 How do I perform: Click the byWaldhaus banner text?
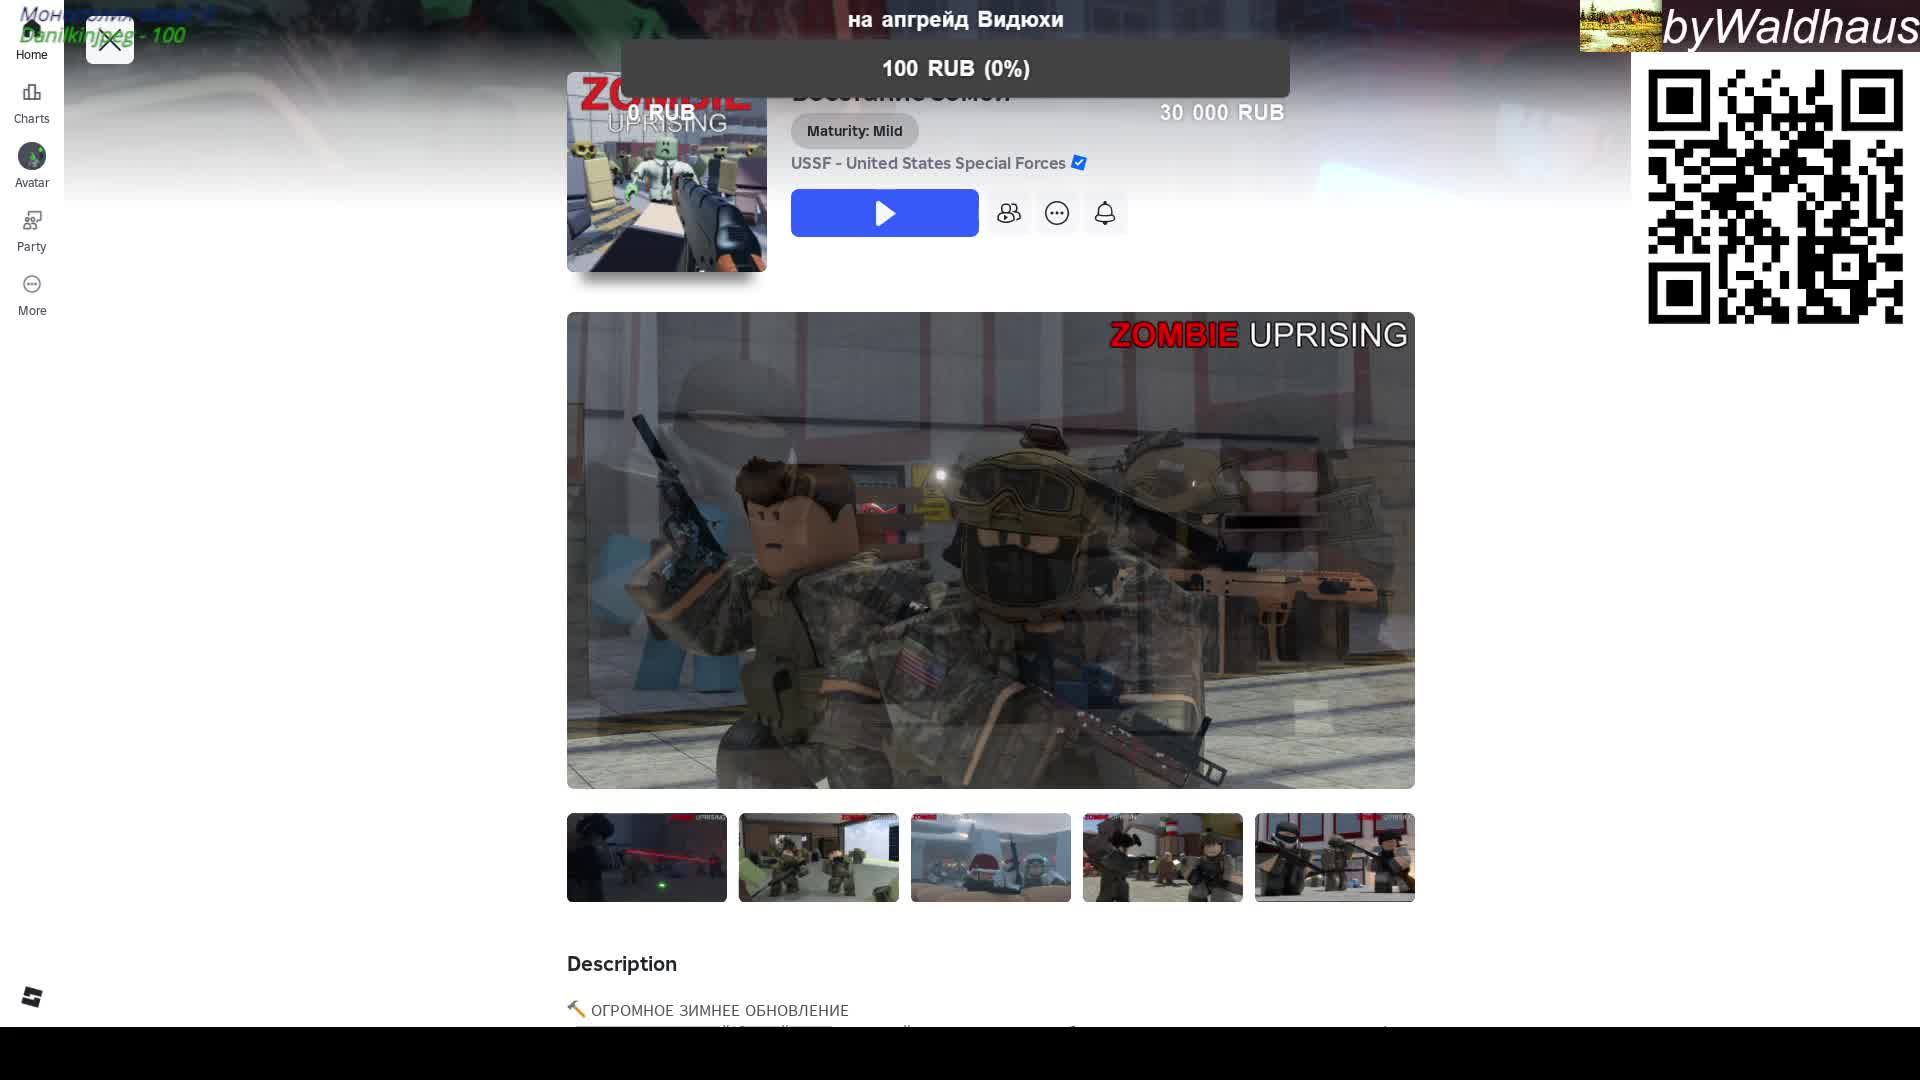point(1790,27)
